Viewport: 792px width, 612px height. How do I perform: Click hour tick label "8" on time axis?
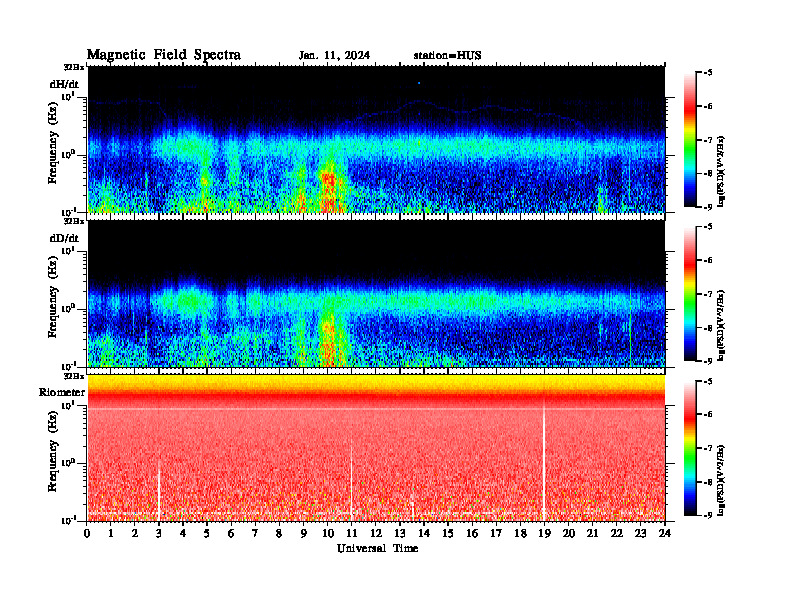pos(279,533)
